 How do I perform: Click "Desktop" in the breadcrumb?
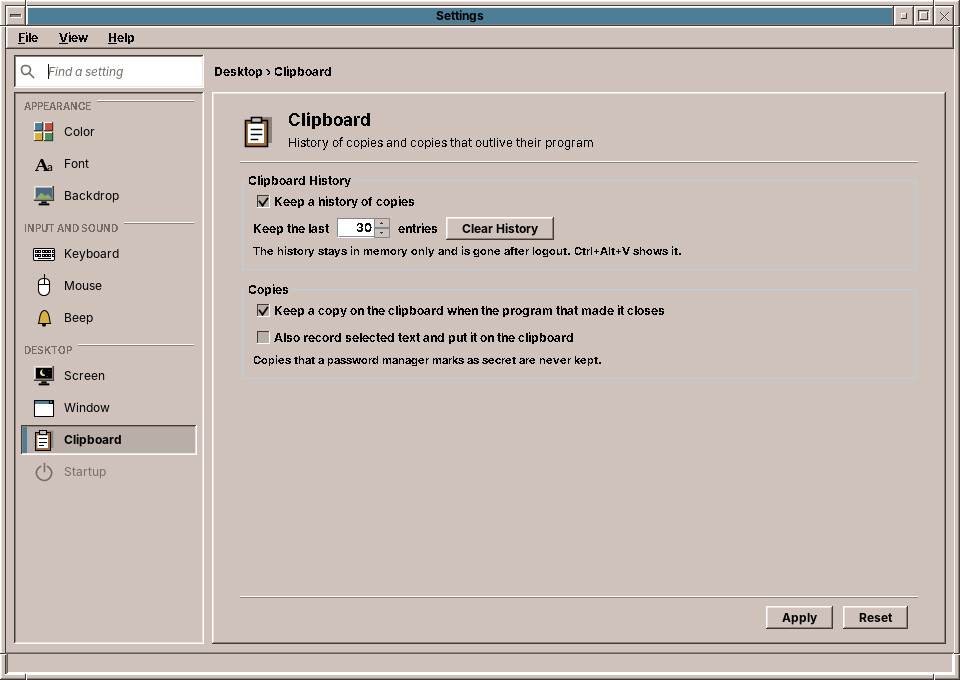pos(238,72)
